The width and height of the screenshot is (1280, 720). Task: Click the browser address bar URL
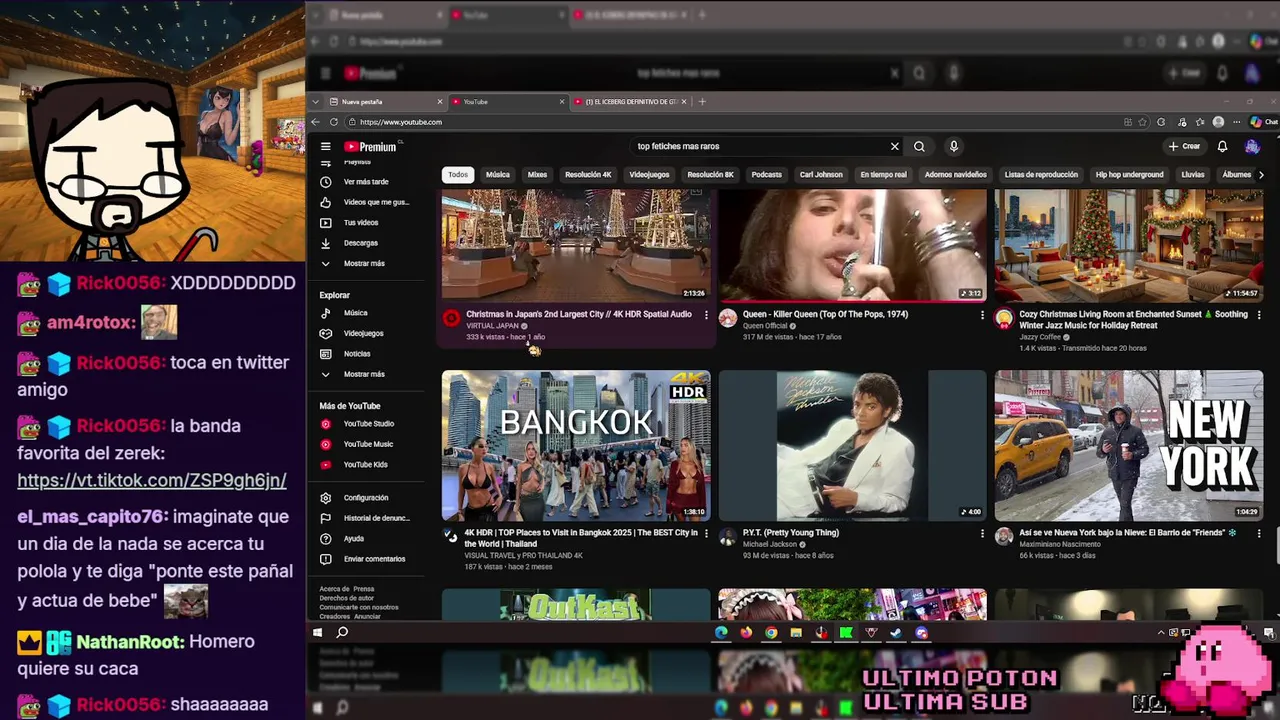point(401,122)
